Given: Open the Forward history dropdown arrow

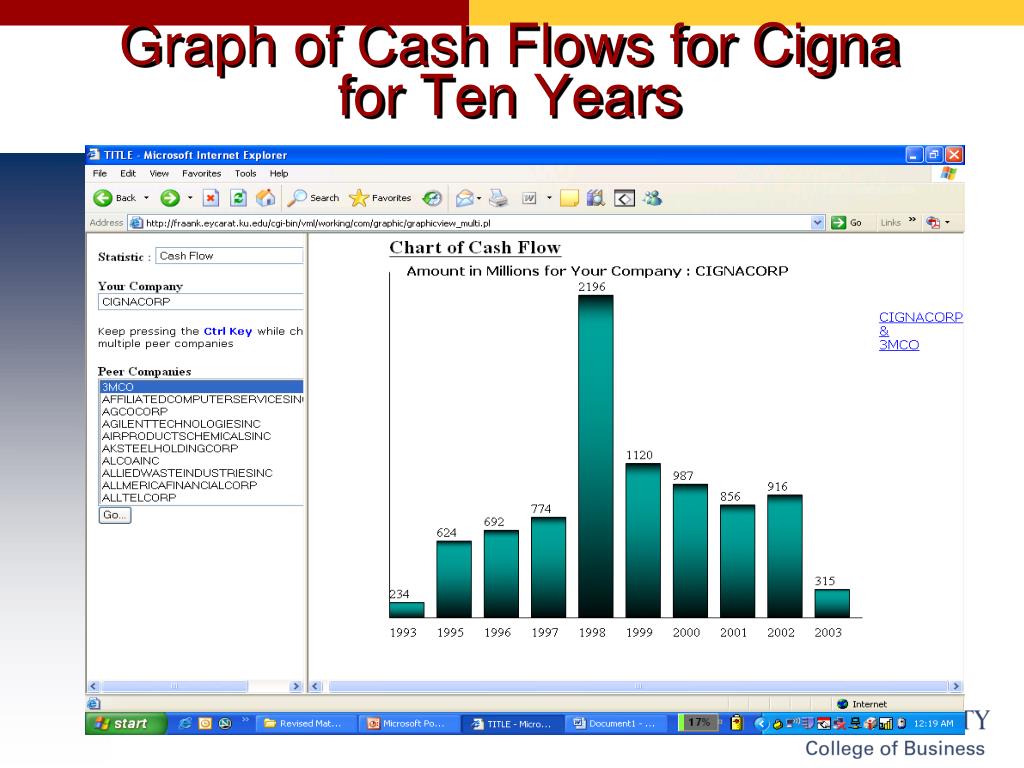Looking at the screenshot, I should pos(190,198).
